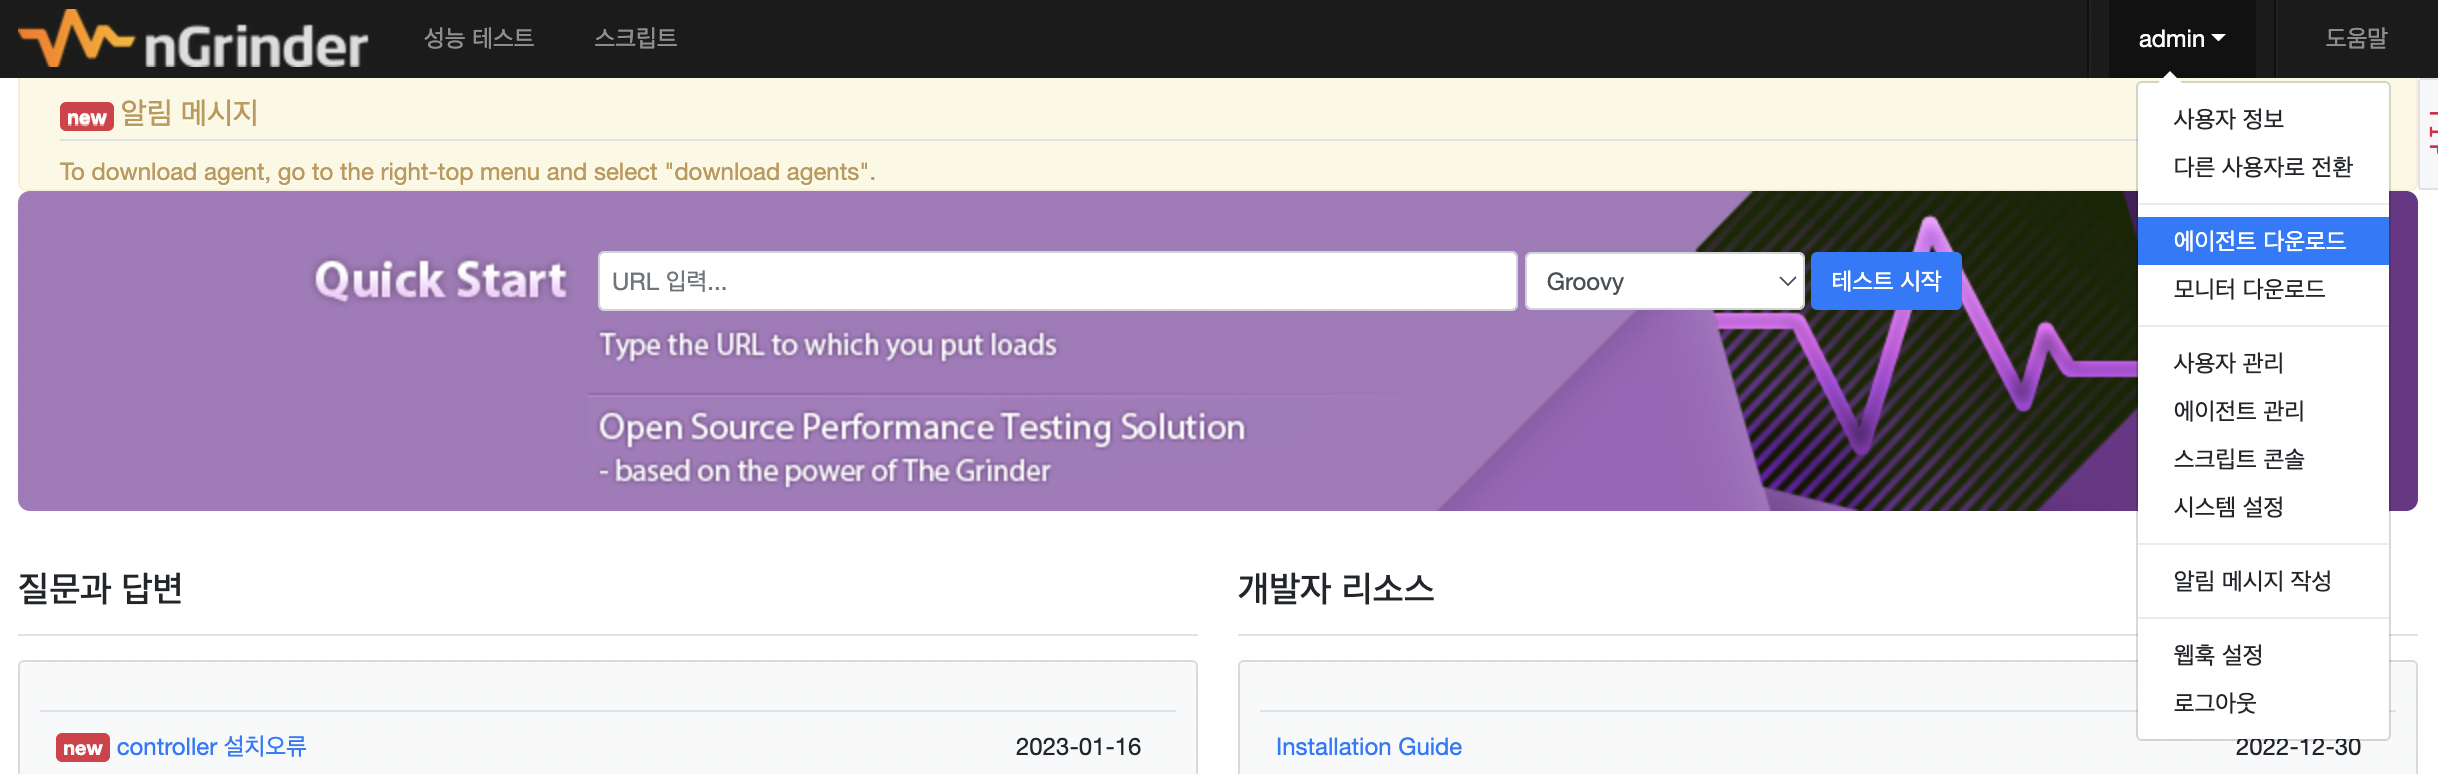Click the new badge beside controller 설치오류
Viewport: 2438px width, 774px height.
coord(83,748)
